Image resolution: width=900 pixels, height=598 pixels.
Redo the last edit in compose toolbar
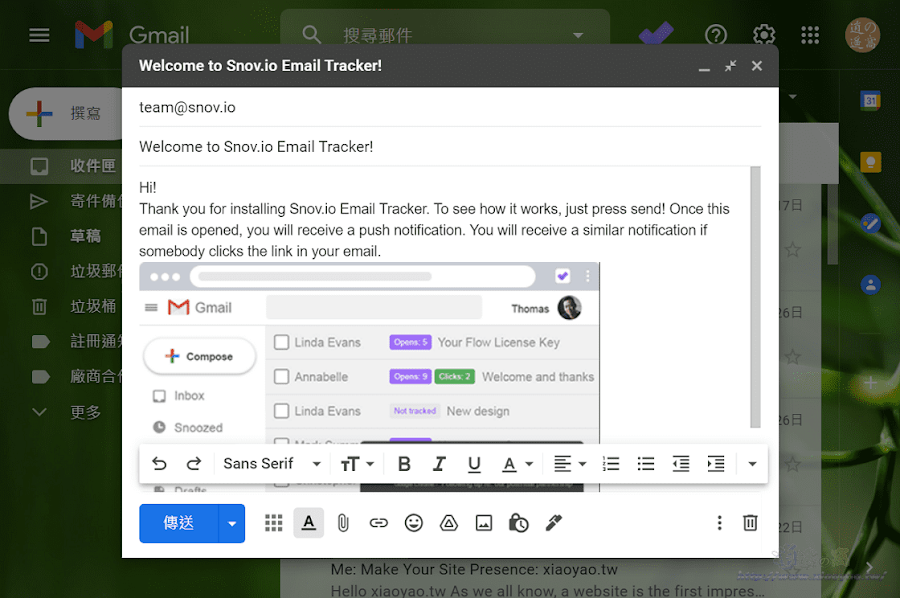pyautogui.click(x=194, y=464)
